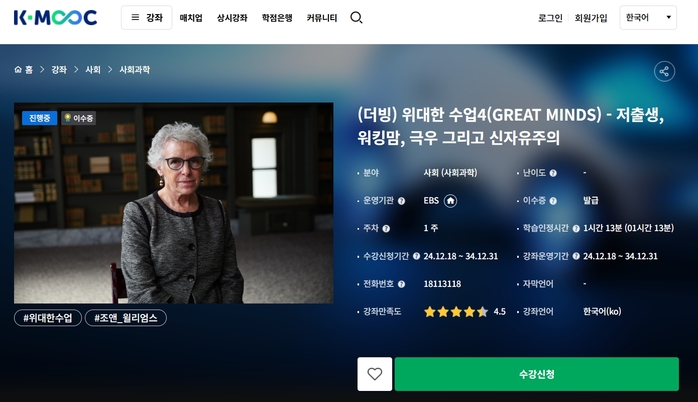Click help icon beside 운영기관
This screenshot has height=402, width=698.
pos(401,201)
